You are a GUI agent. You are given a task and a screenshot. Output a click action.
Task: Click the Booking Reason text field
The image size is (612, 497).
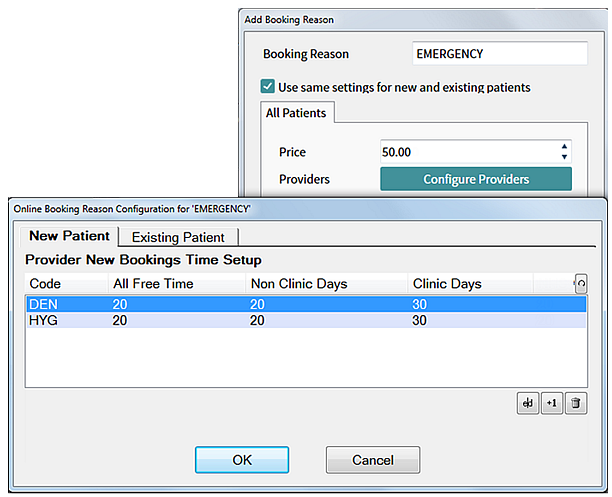tap(500, 53)
